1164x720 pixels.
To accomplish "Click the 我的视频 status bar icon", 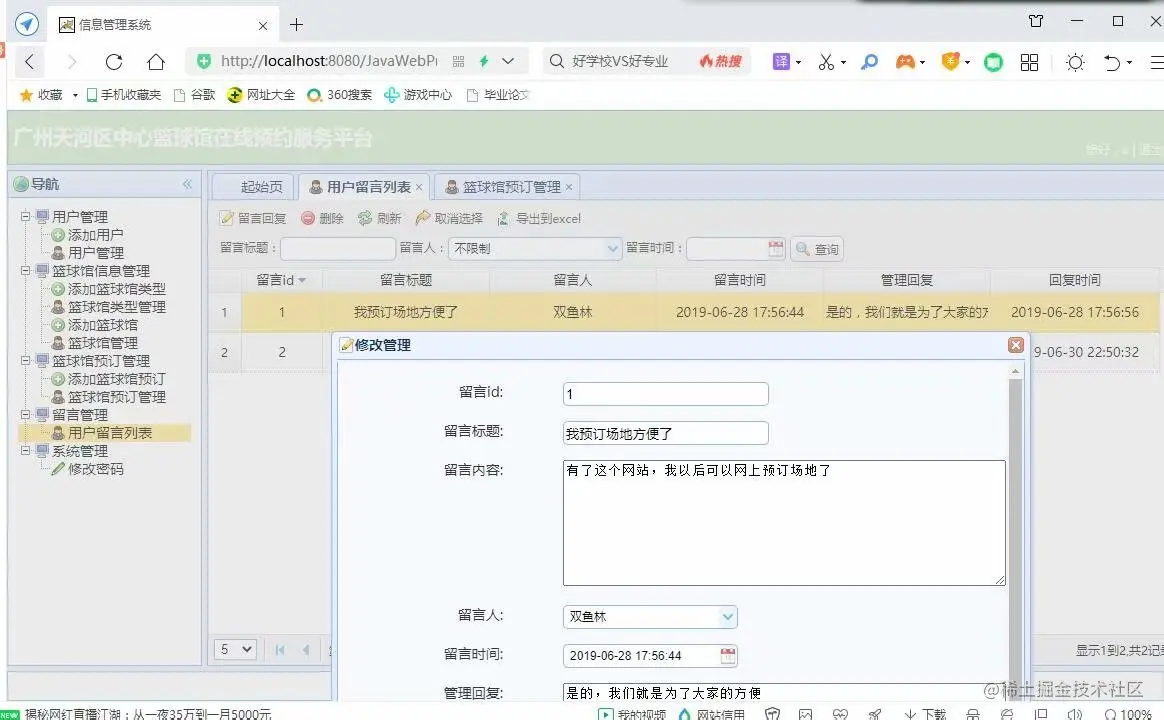I will (606, 714).
